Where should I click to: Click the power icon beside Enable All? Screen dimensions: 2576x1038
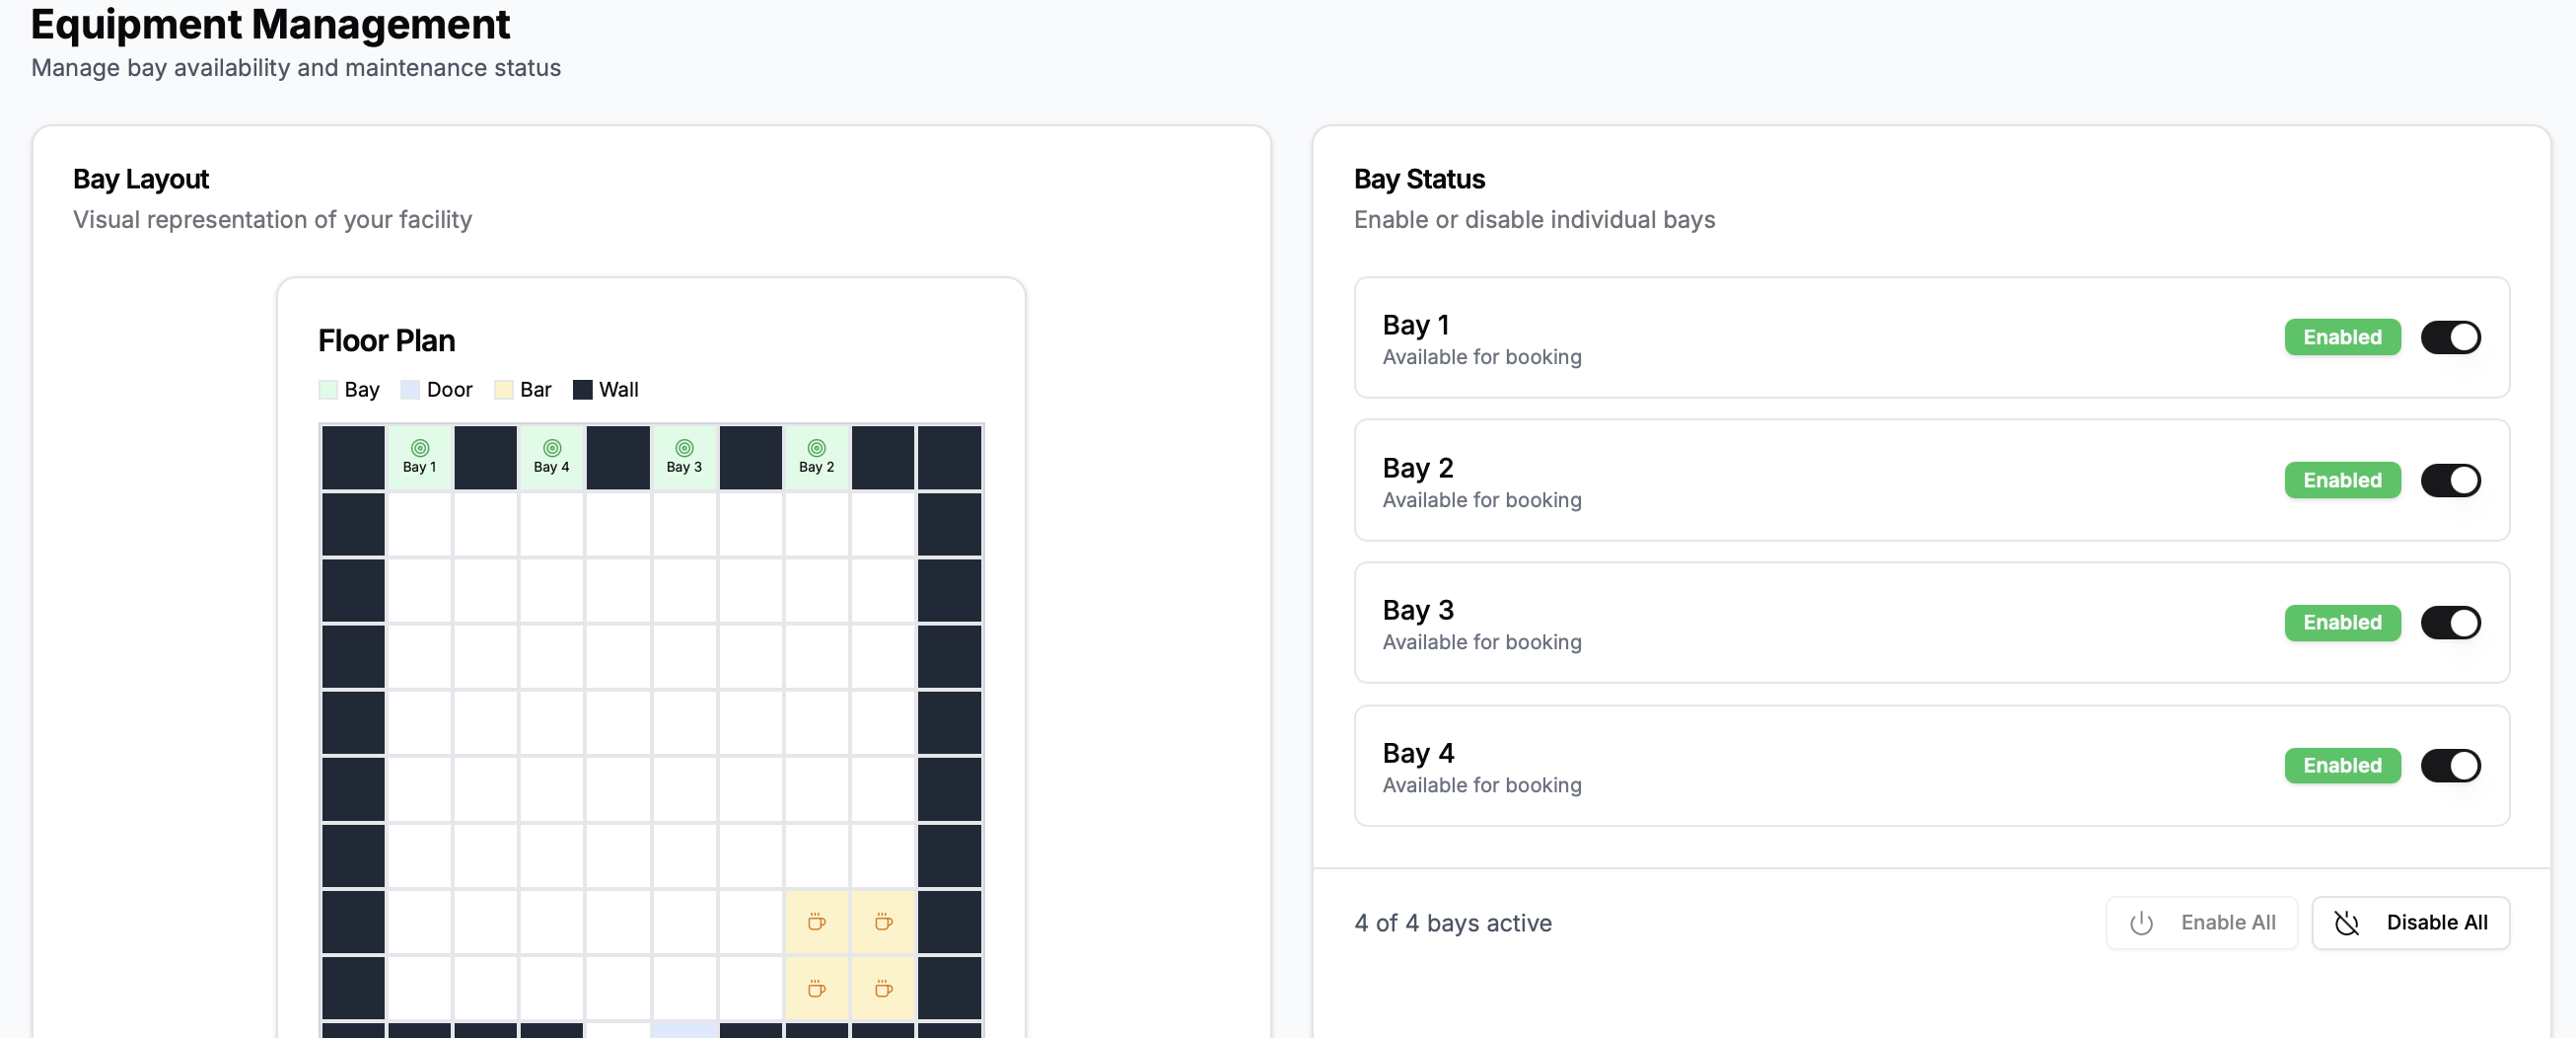2141,922
